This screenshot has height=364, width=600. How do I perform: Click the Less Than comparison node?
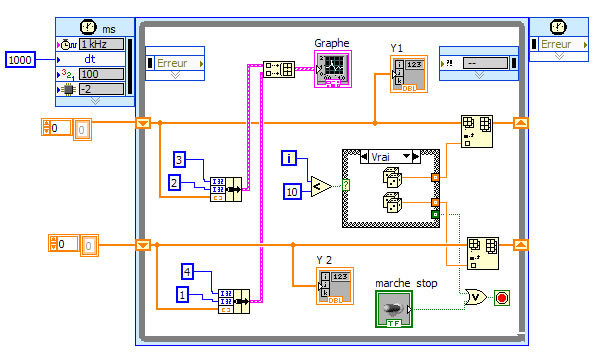321,187
